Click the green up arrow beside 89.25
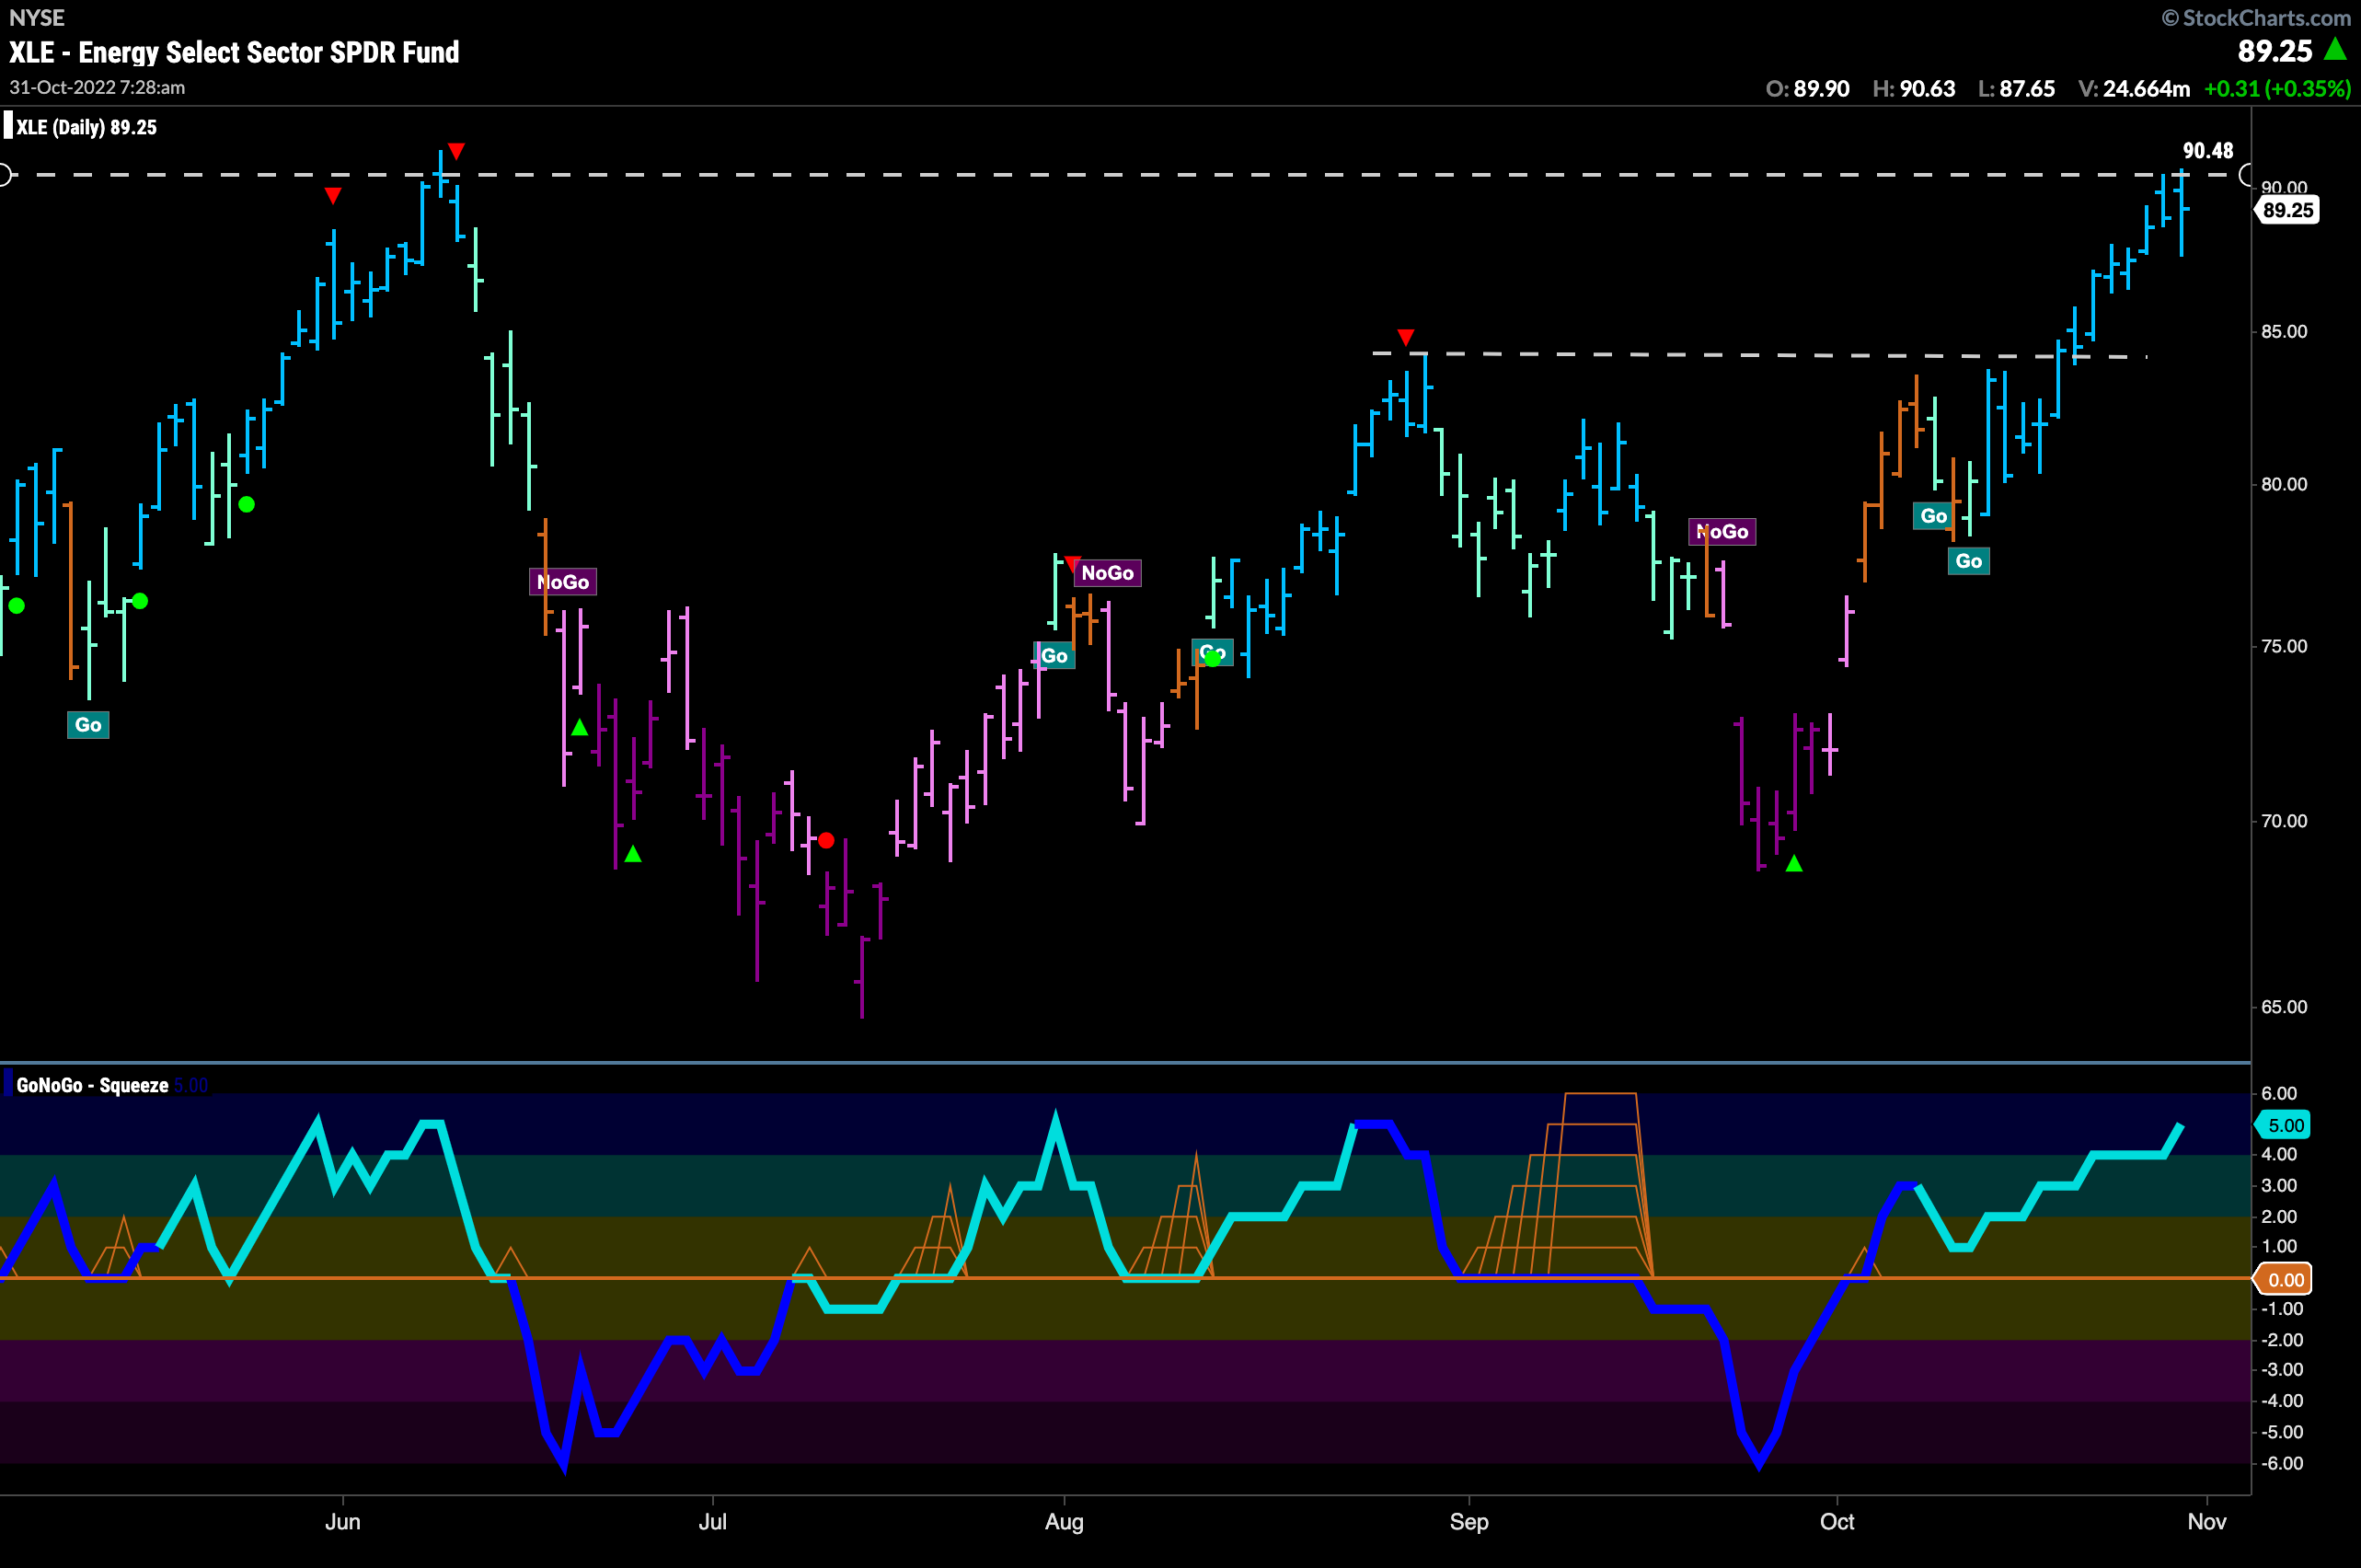Screen dimensions: 2361x1568 [x=2336, y=48]
